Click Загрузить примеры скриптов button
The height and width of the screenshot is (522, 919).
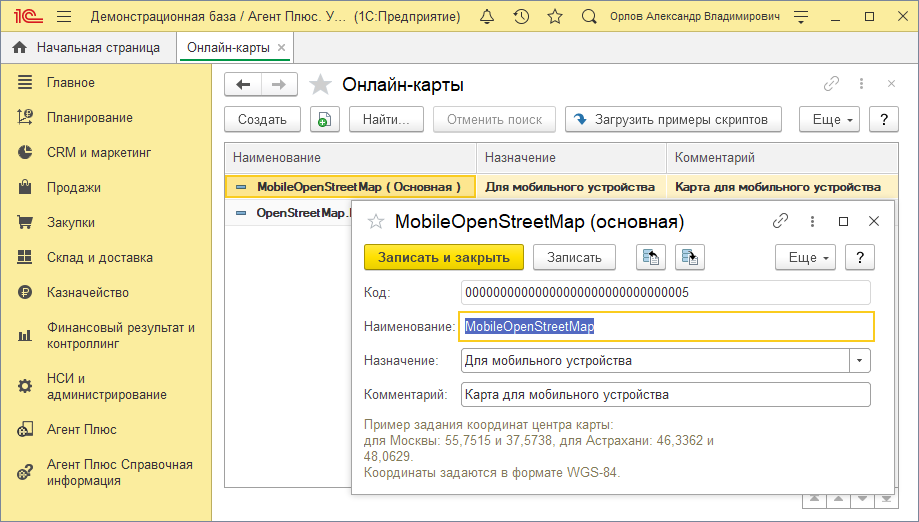[x=673, y=120]
